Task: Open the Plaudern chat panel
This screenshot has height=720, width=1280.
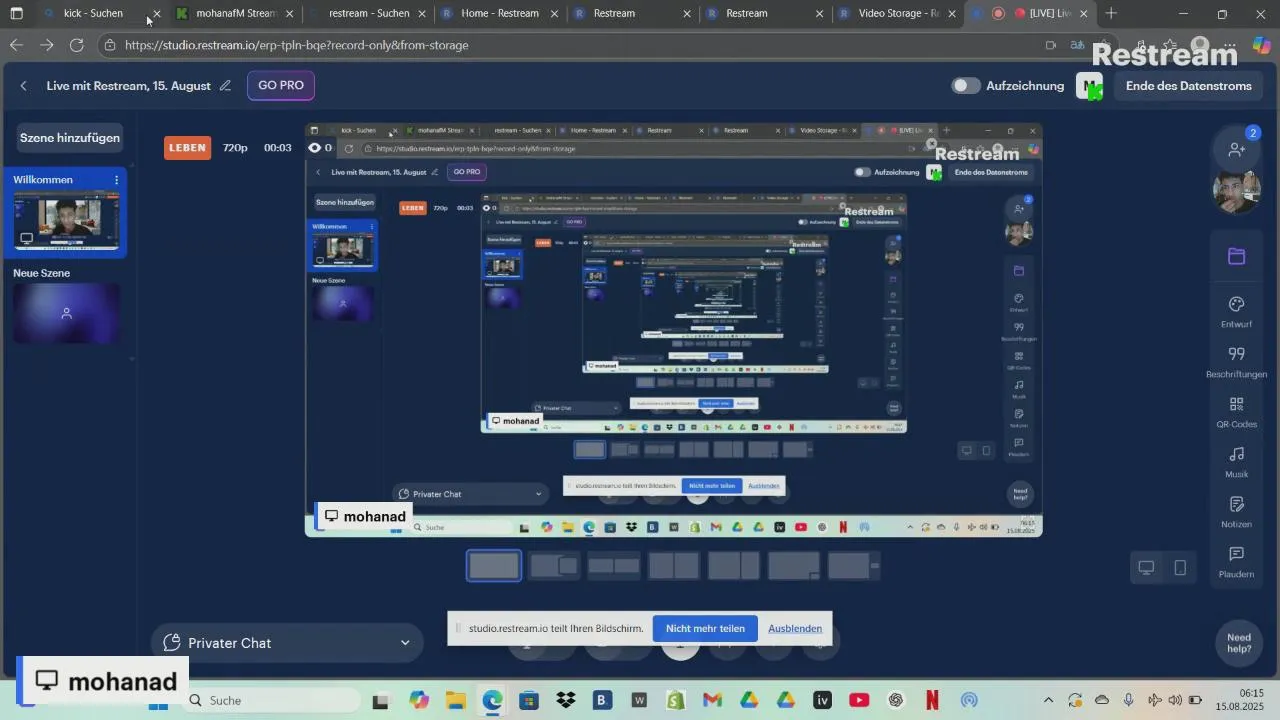Action: pos(1237,562)
